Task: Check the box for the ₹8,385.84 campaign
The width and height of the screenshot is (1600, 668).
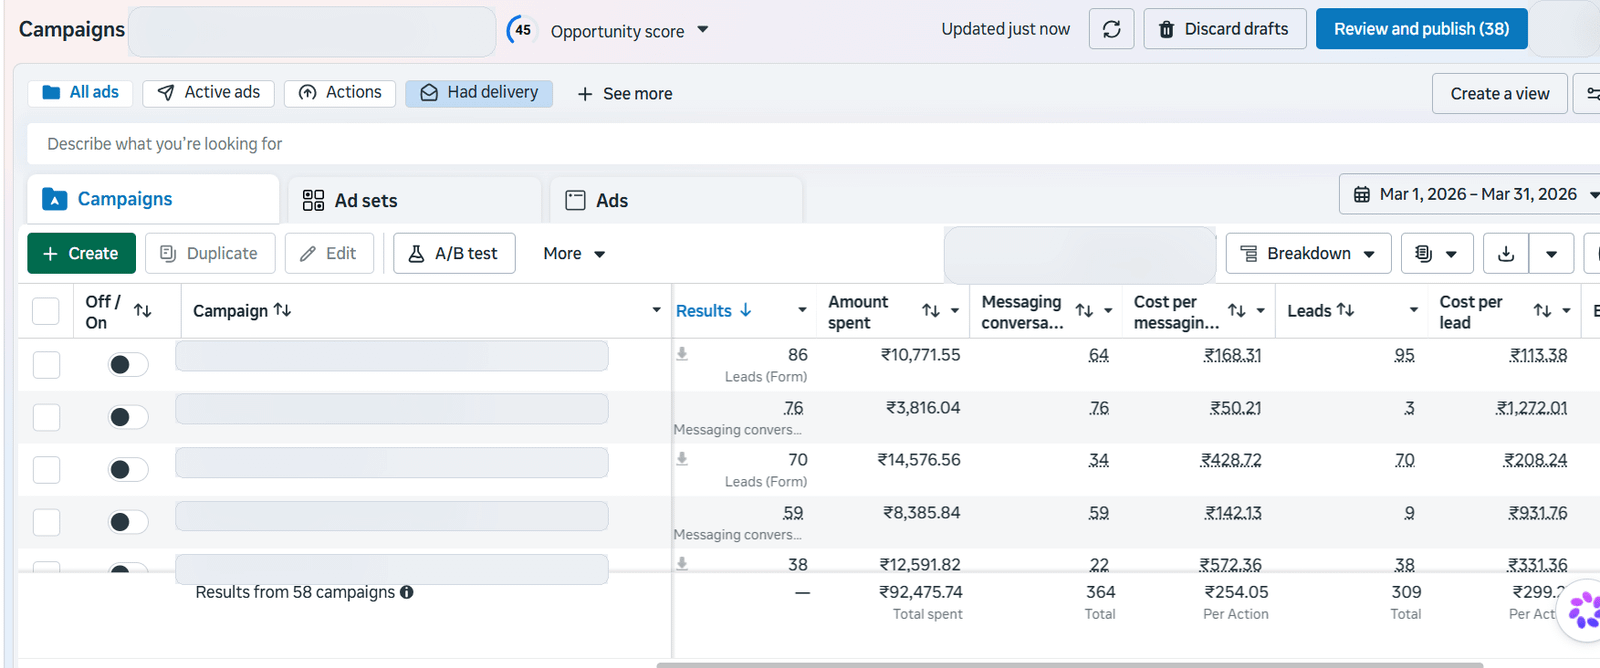Action: pyautogui.click(x=46, y=522)
